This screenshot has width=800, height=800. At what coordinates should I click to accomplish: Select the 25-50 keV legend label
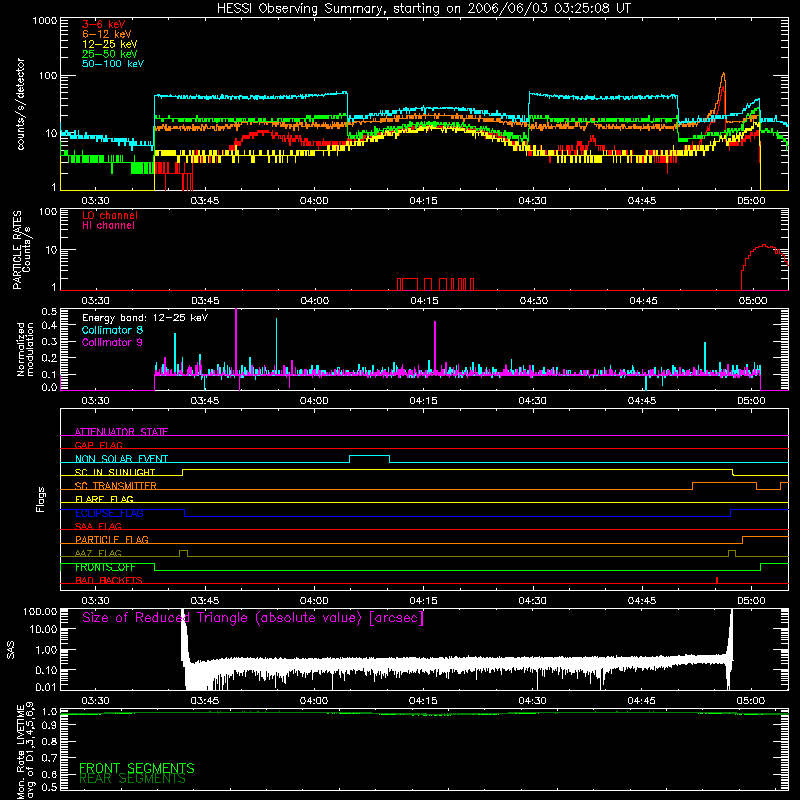tap(110, 54)
